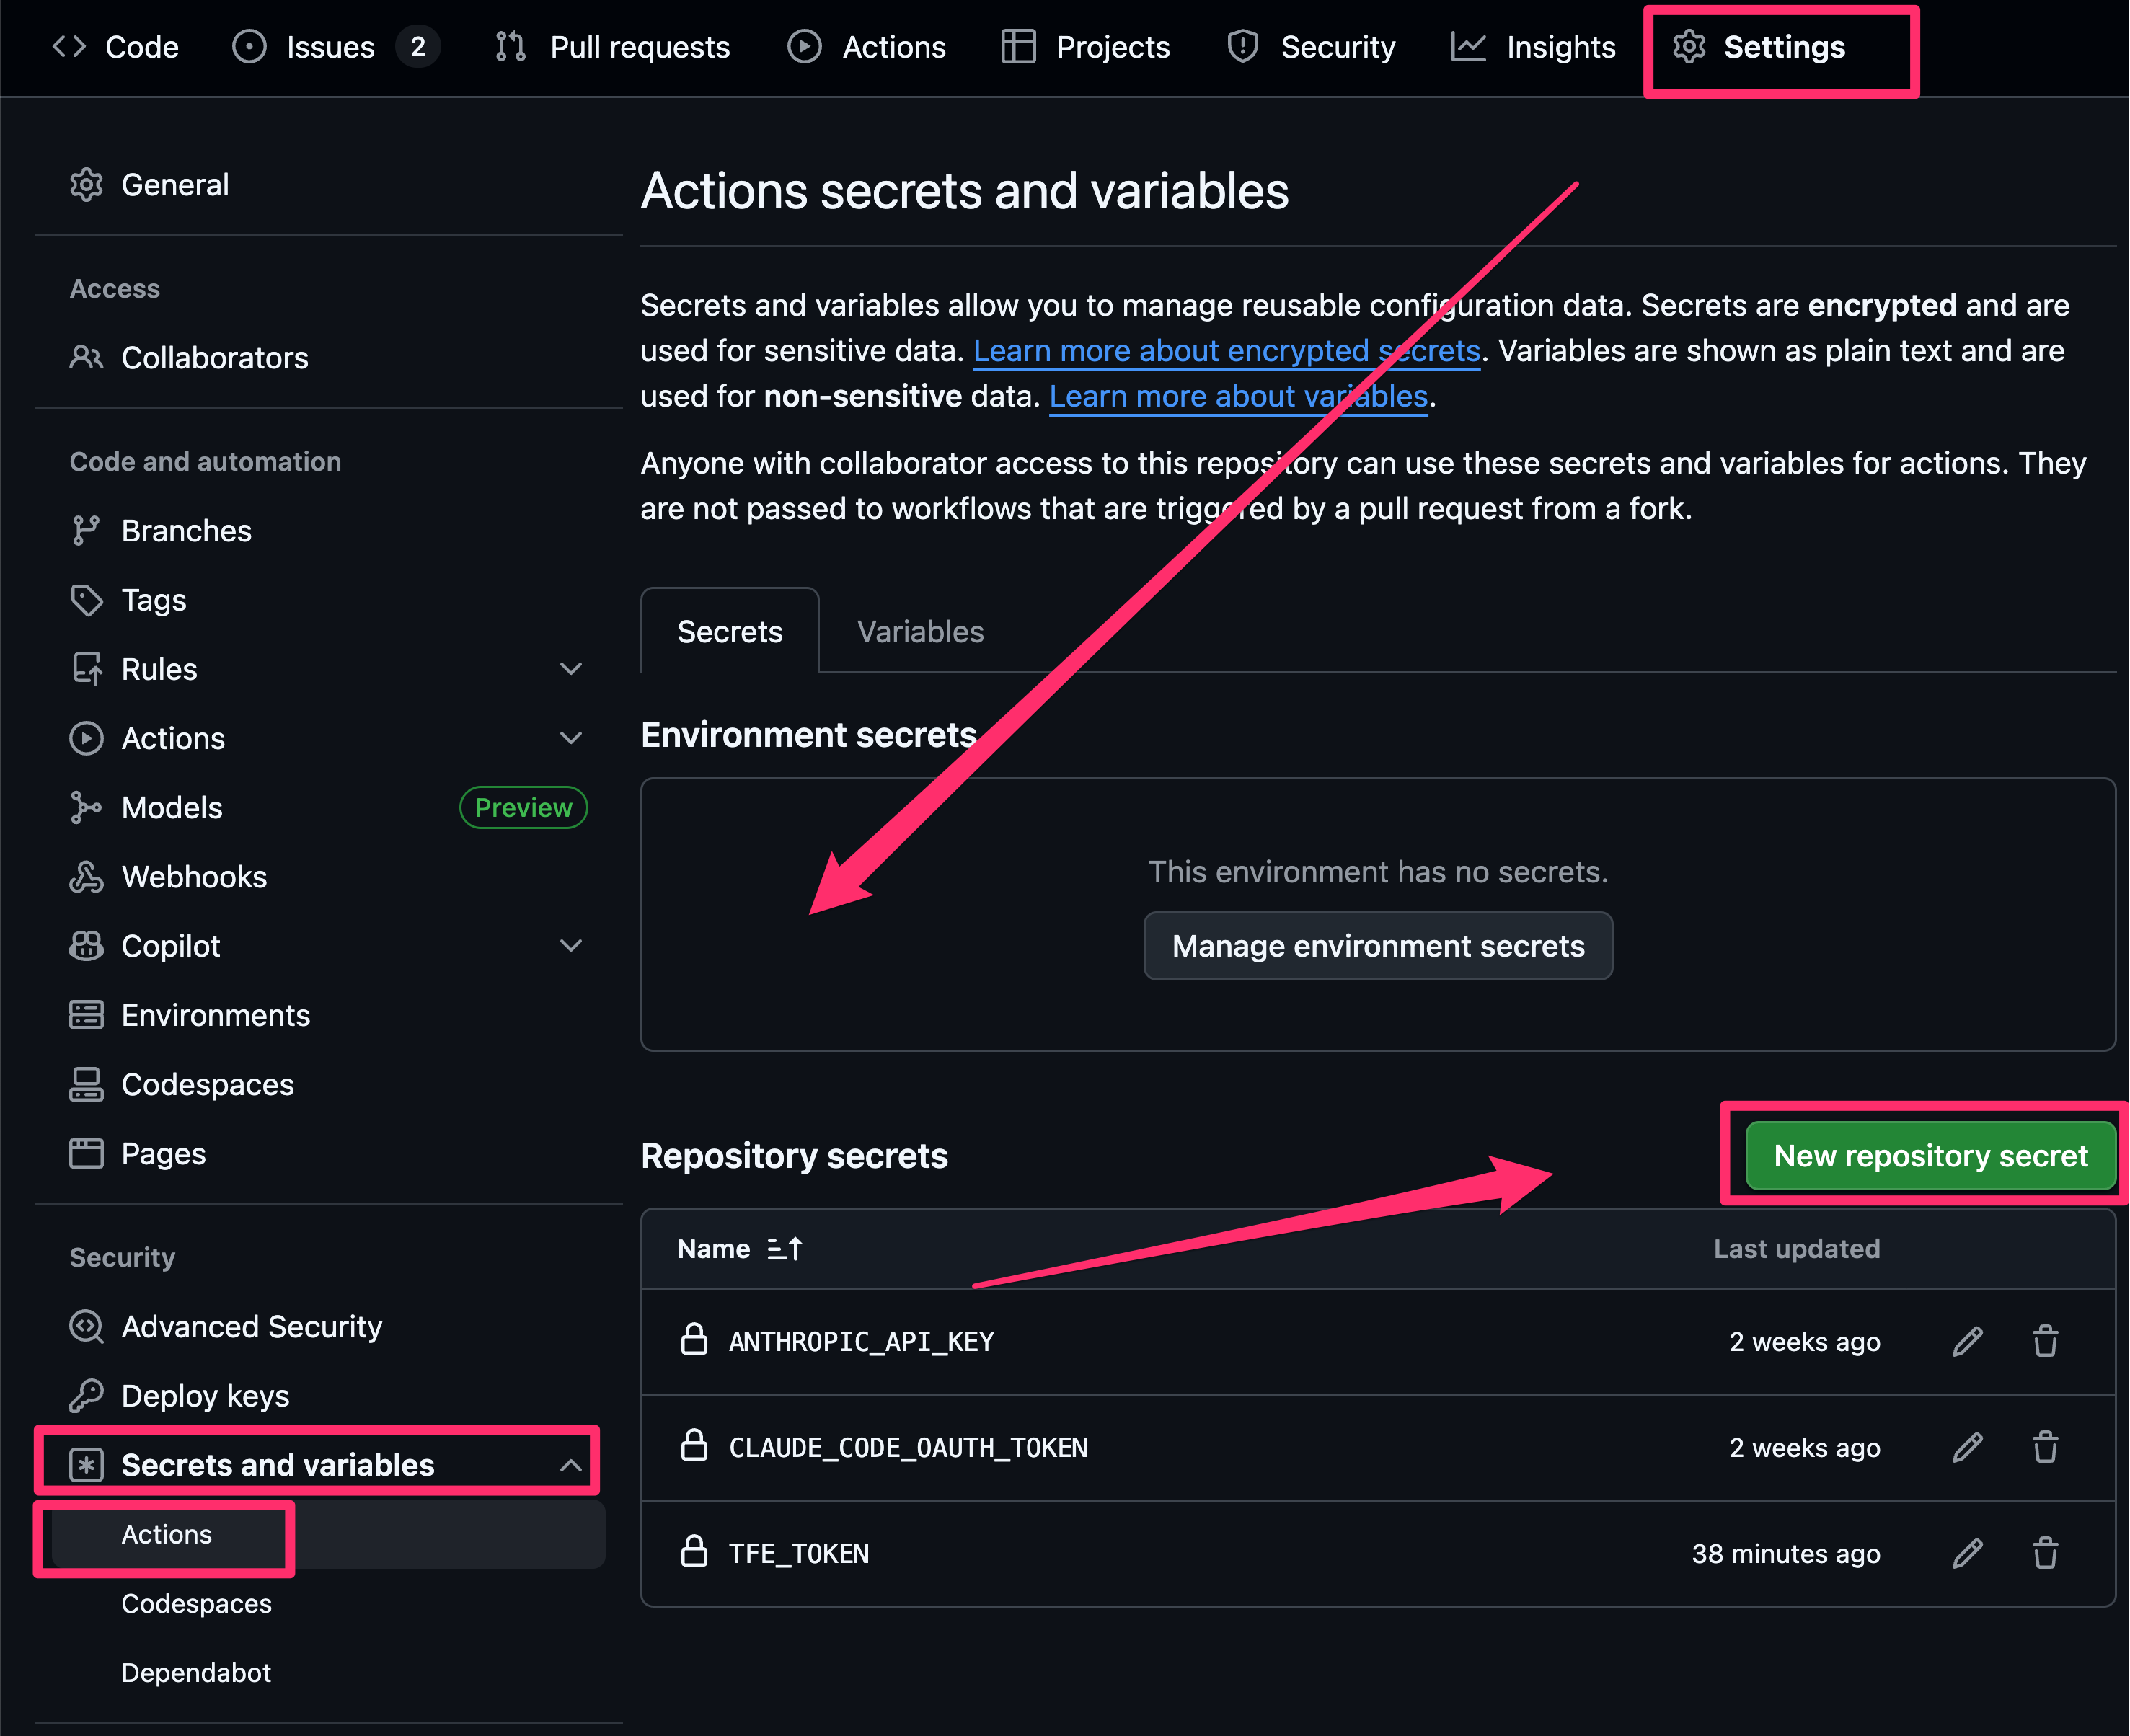
Task: Select the Codespaces item under Secrets and variables
Action: 196,1603
